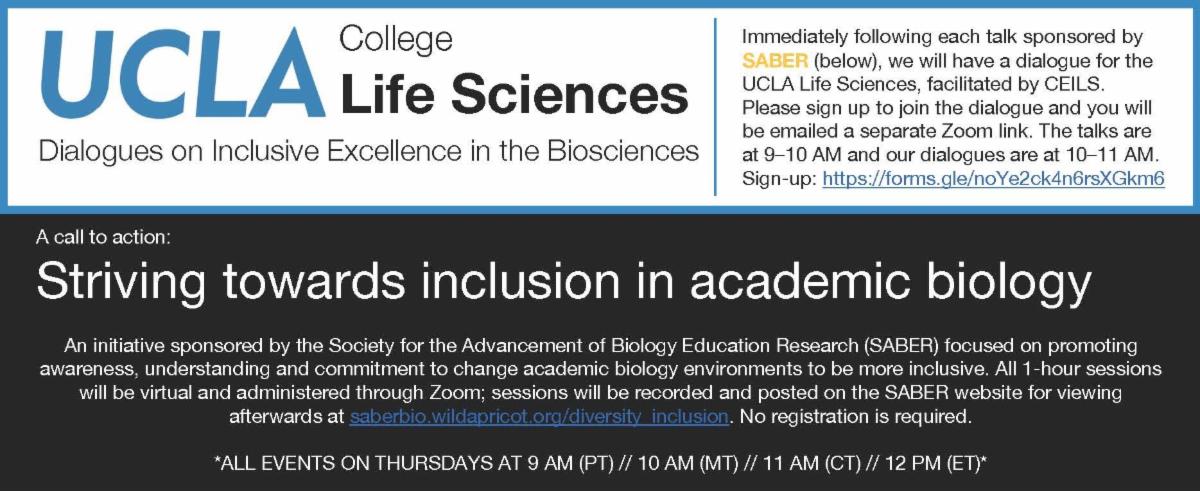
Task: Click the Dialogues on Inclusive Excellence subtitle
Action: point(368,151)
